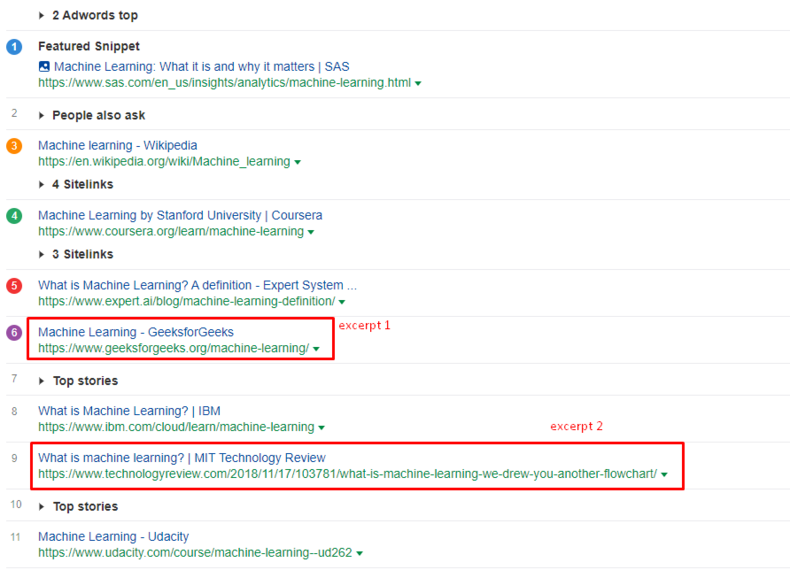The height and width of the screenshot is (570, 790).
Task: Click the red position 5 badge
Action: [14, 286]
